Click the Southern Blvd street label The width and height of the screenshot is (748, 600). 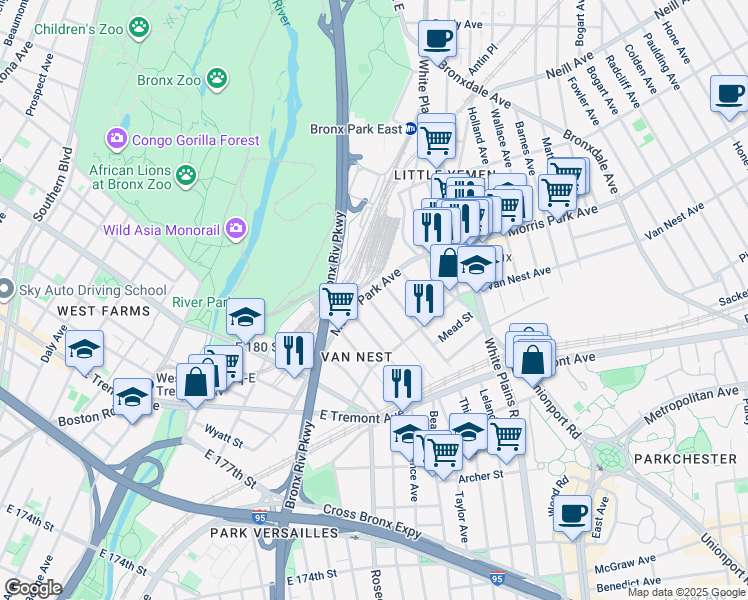pos(52,184)
